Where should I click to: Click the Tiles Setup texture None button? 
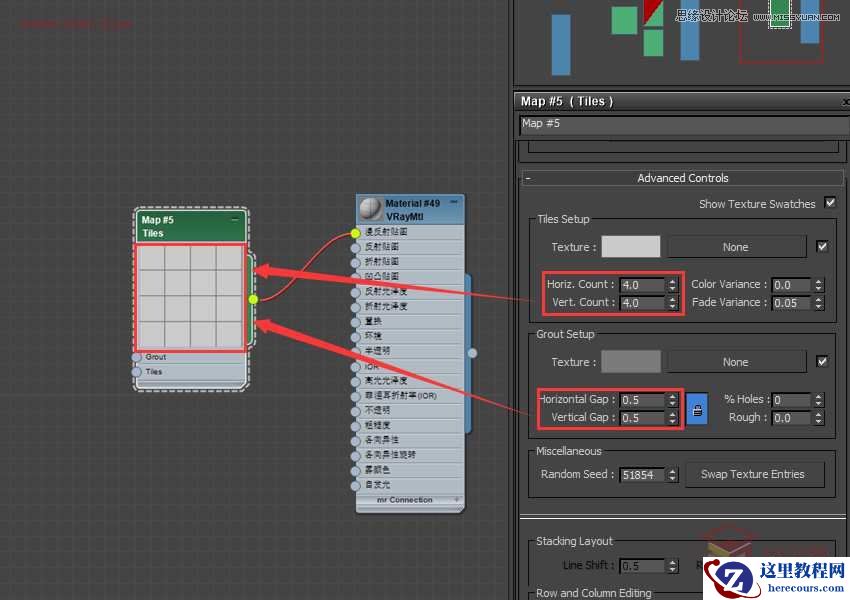click(x=736, y=247)
